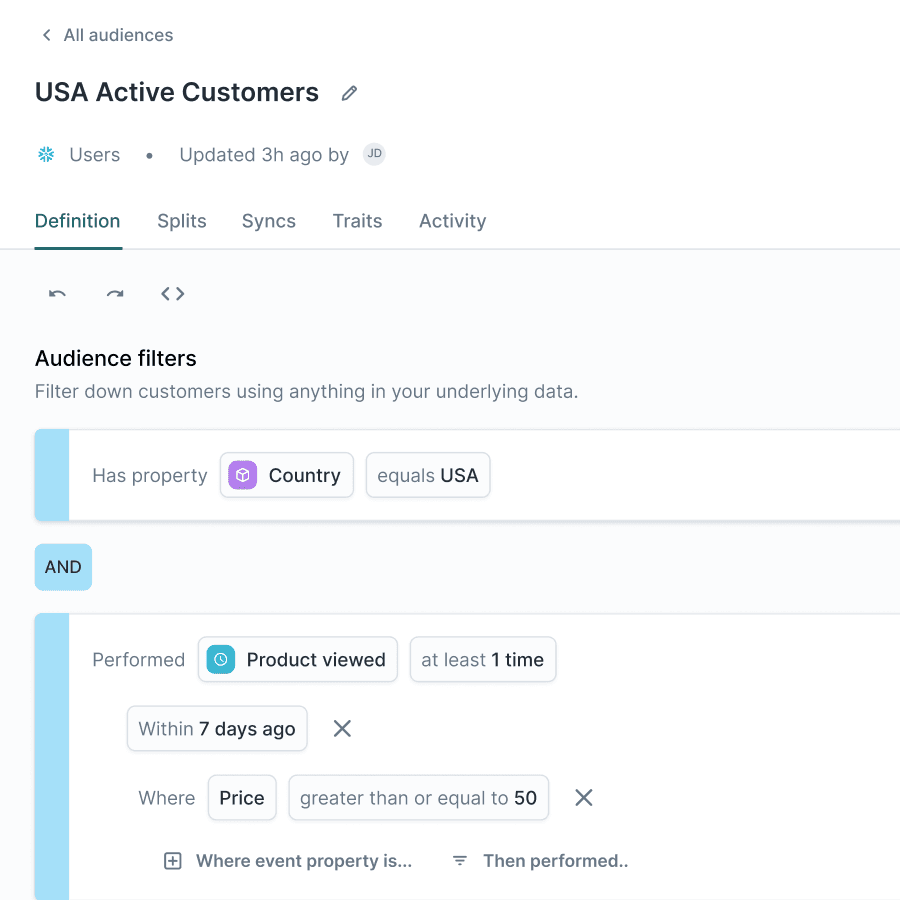Viewport: 900px width, 900px height.
Task: Open the at least 1 time frequency selector
Action: point(483,659)
